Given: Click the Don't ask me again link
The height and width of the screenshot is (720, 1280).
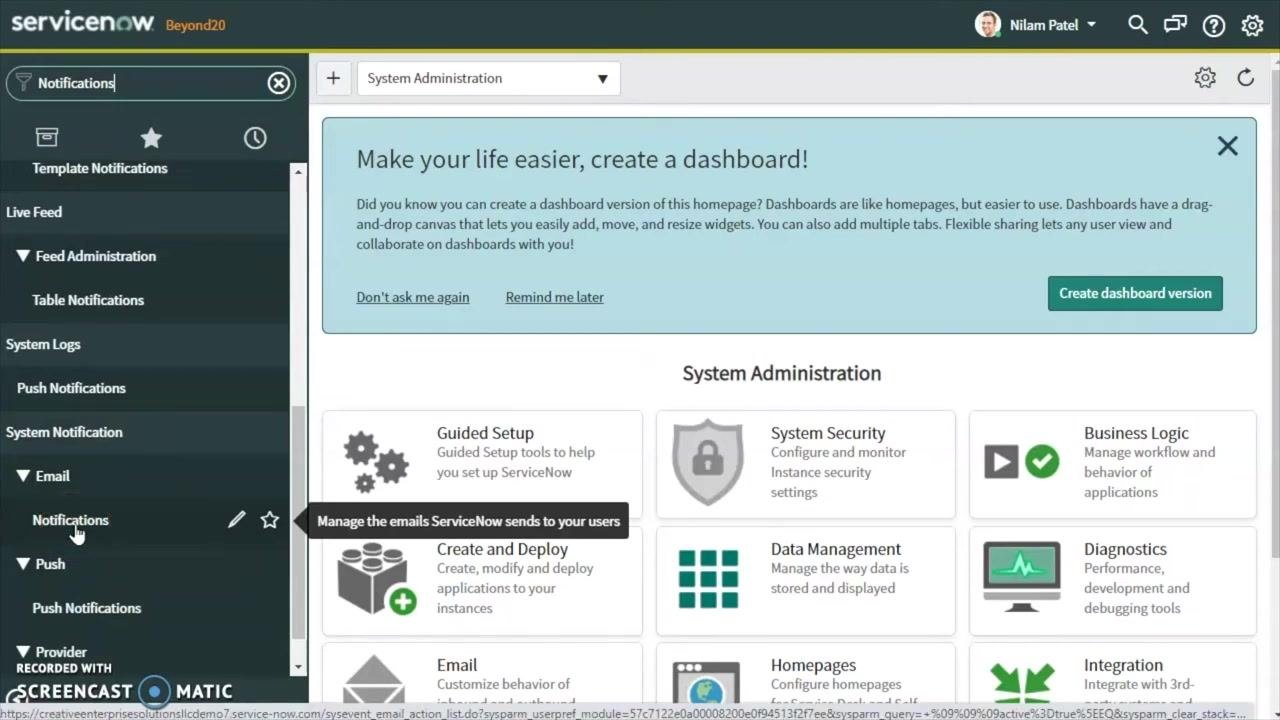Looking at the screenshot, I should (413, 297).
